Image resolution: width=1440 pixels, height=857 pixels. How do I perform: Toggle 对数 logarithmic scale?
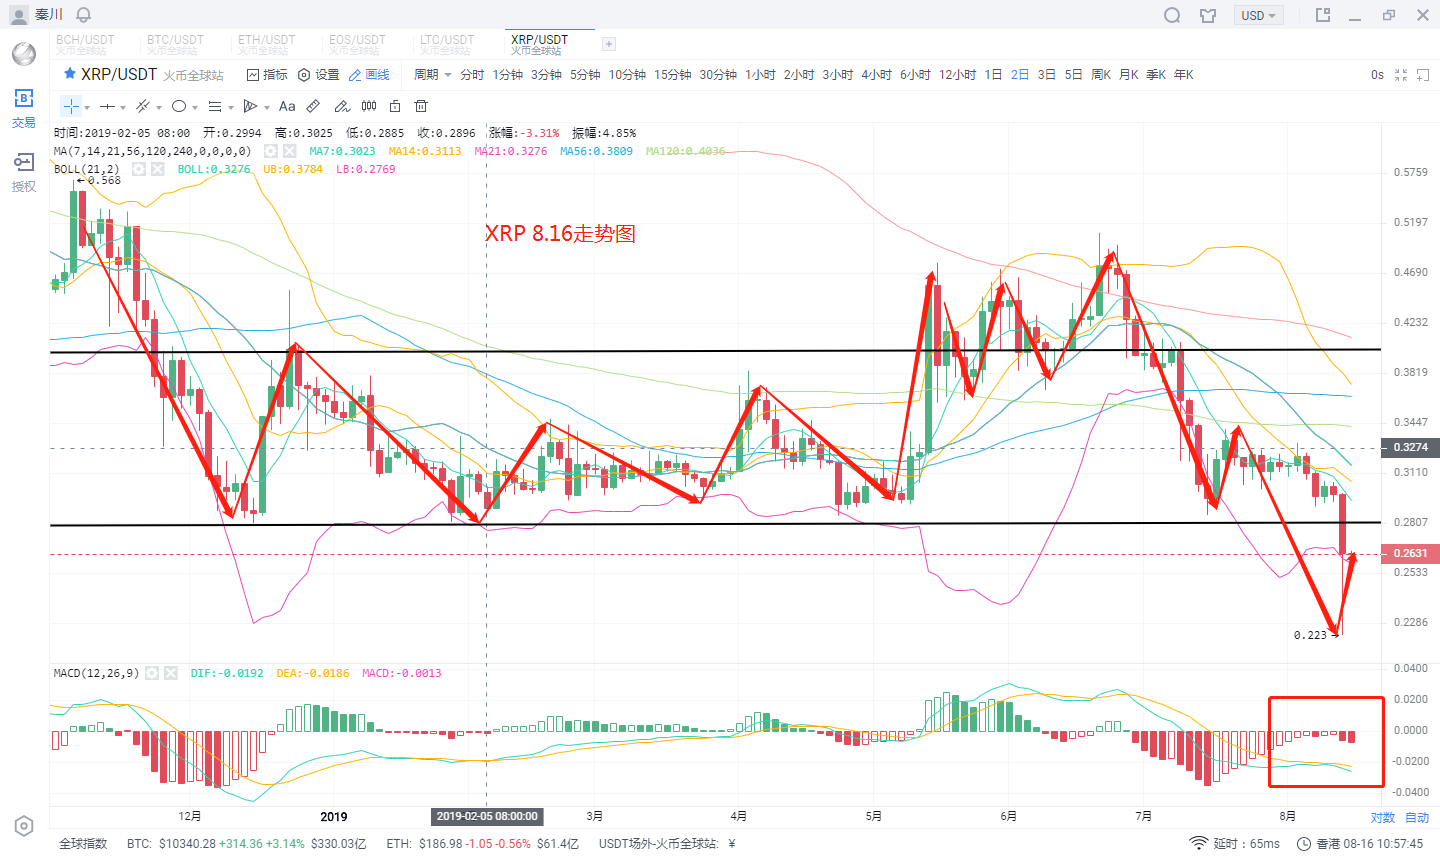coord(1383,817)
